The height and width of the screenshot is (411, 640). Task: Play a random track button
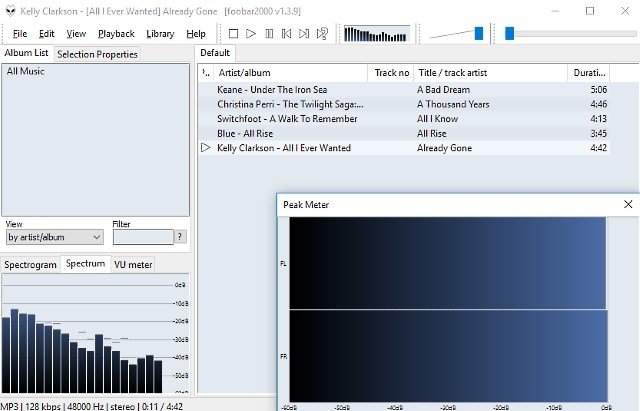tap(322, 33)
